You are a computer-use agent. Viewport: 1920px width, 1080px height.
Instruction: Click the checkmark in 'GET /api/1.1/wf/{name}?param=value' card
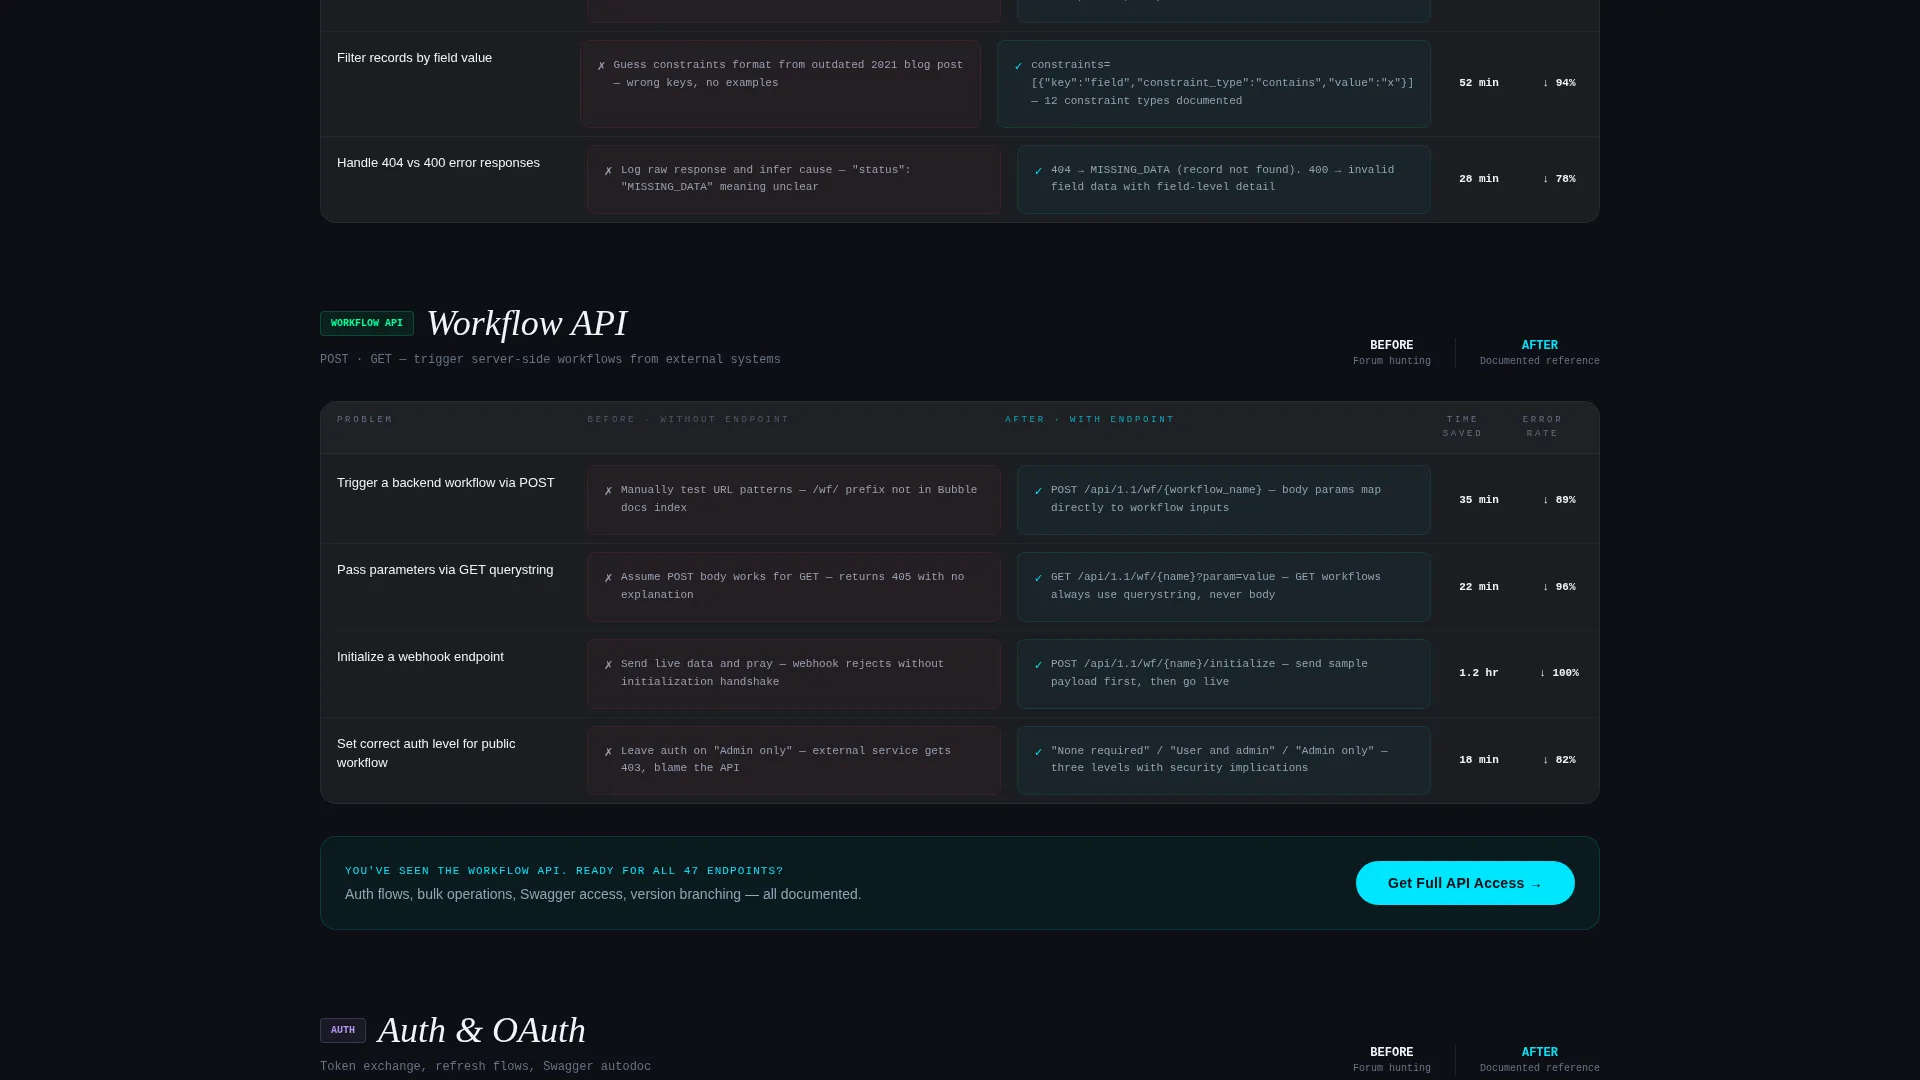pos(1038,578)
